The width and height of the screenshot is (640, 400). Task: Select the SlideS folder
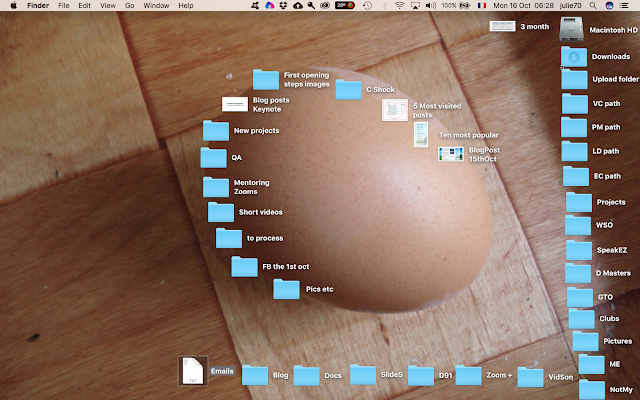[x=363, y=374]
